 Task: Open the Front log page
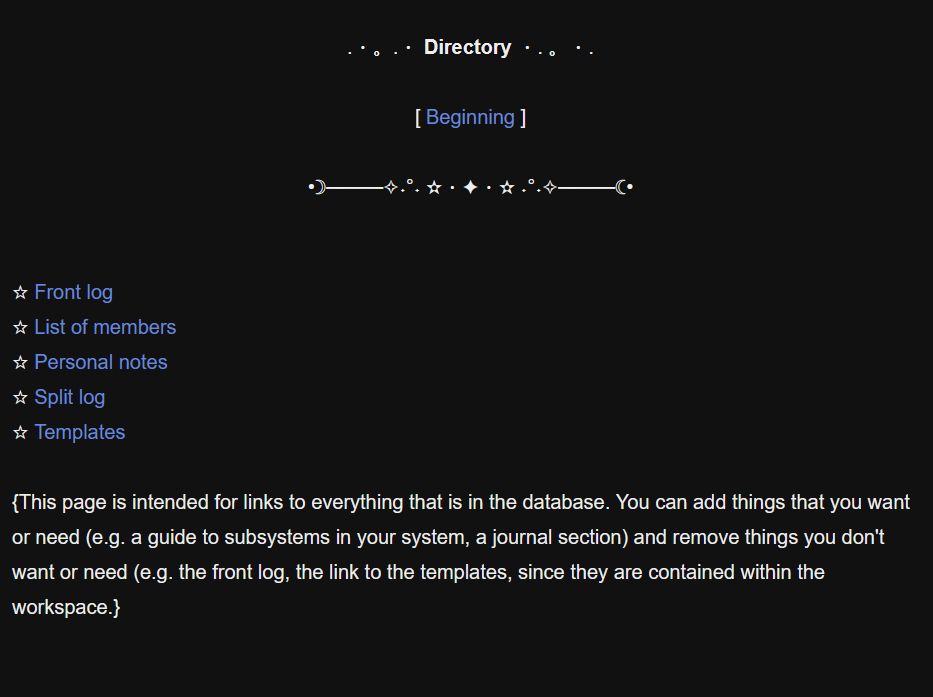[73, 292]
